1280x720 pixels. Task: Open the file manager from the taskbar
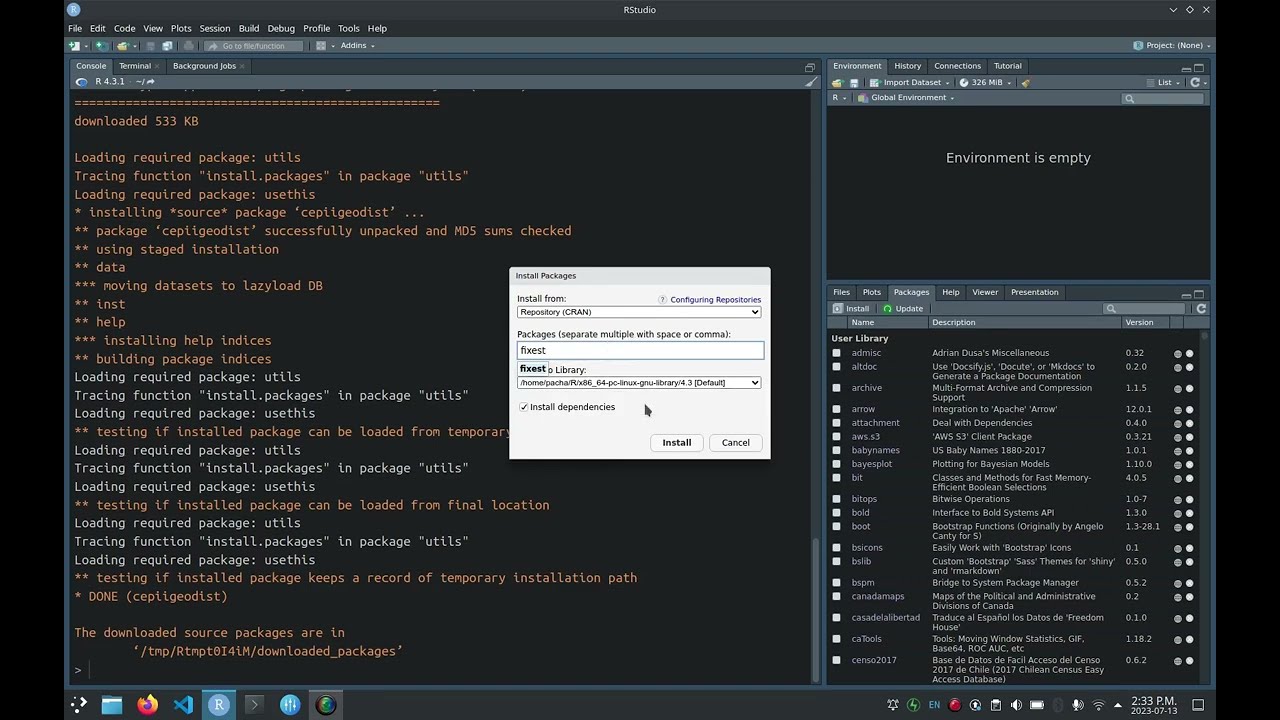point(111,705)
